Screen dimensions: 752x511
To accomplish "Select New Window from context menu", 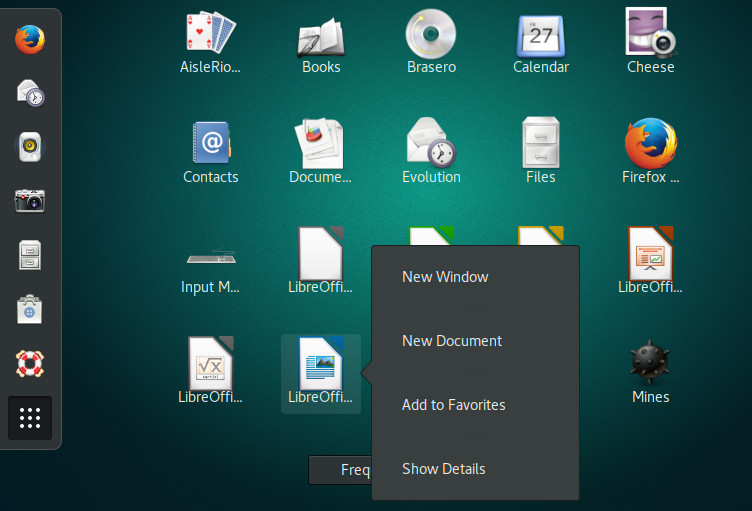I will pyautogui.click(x=445, y=277).
